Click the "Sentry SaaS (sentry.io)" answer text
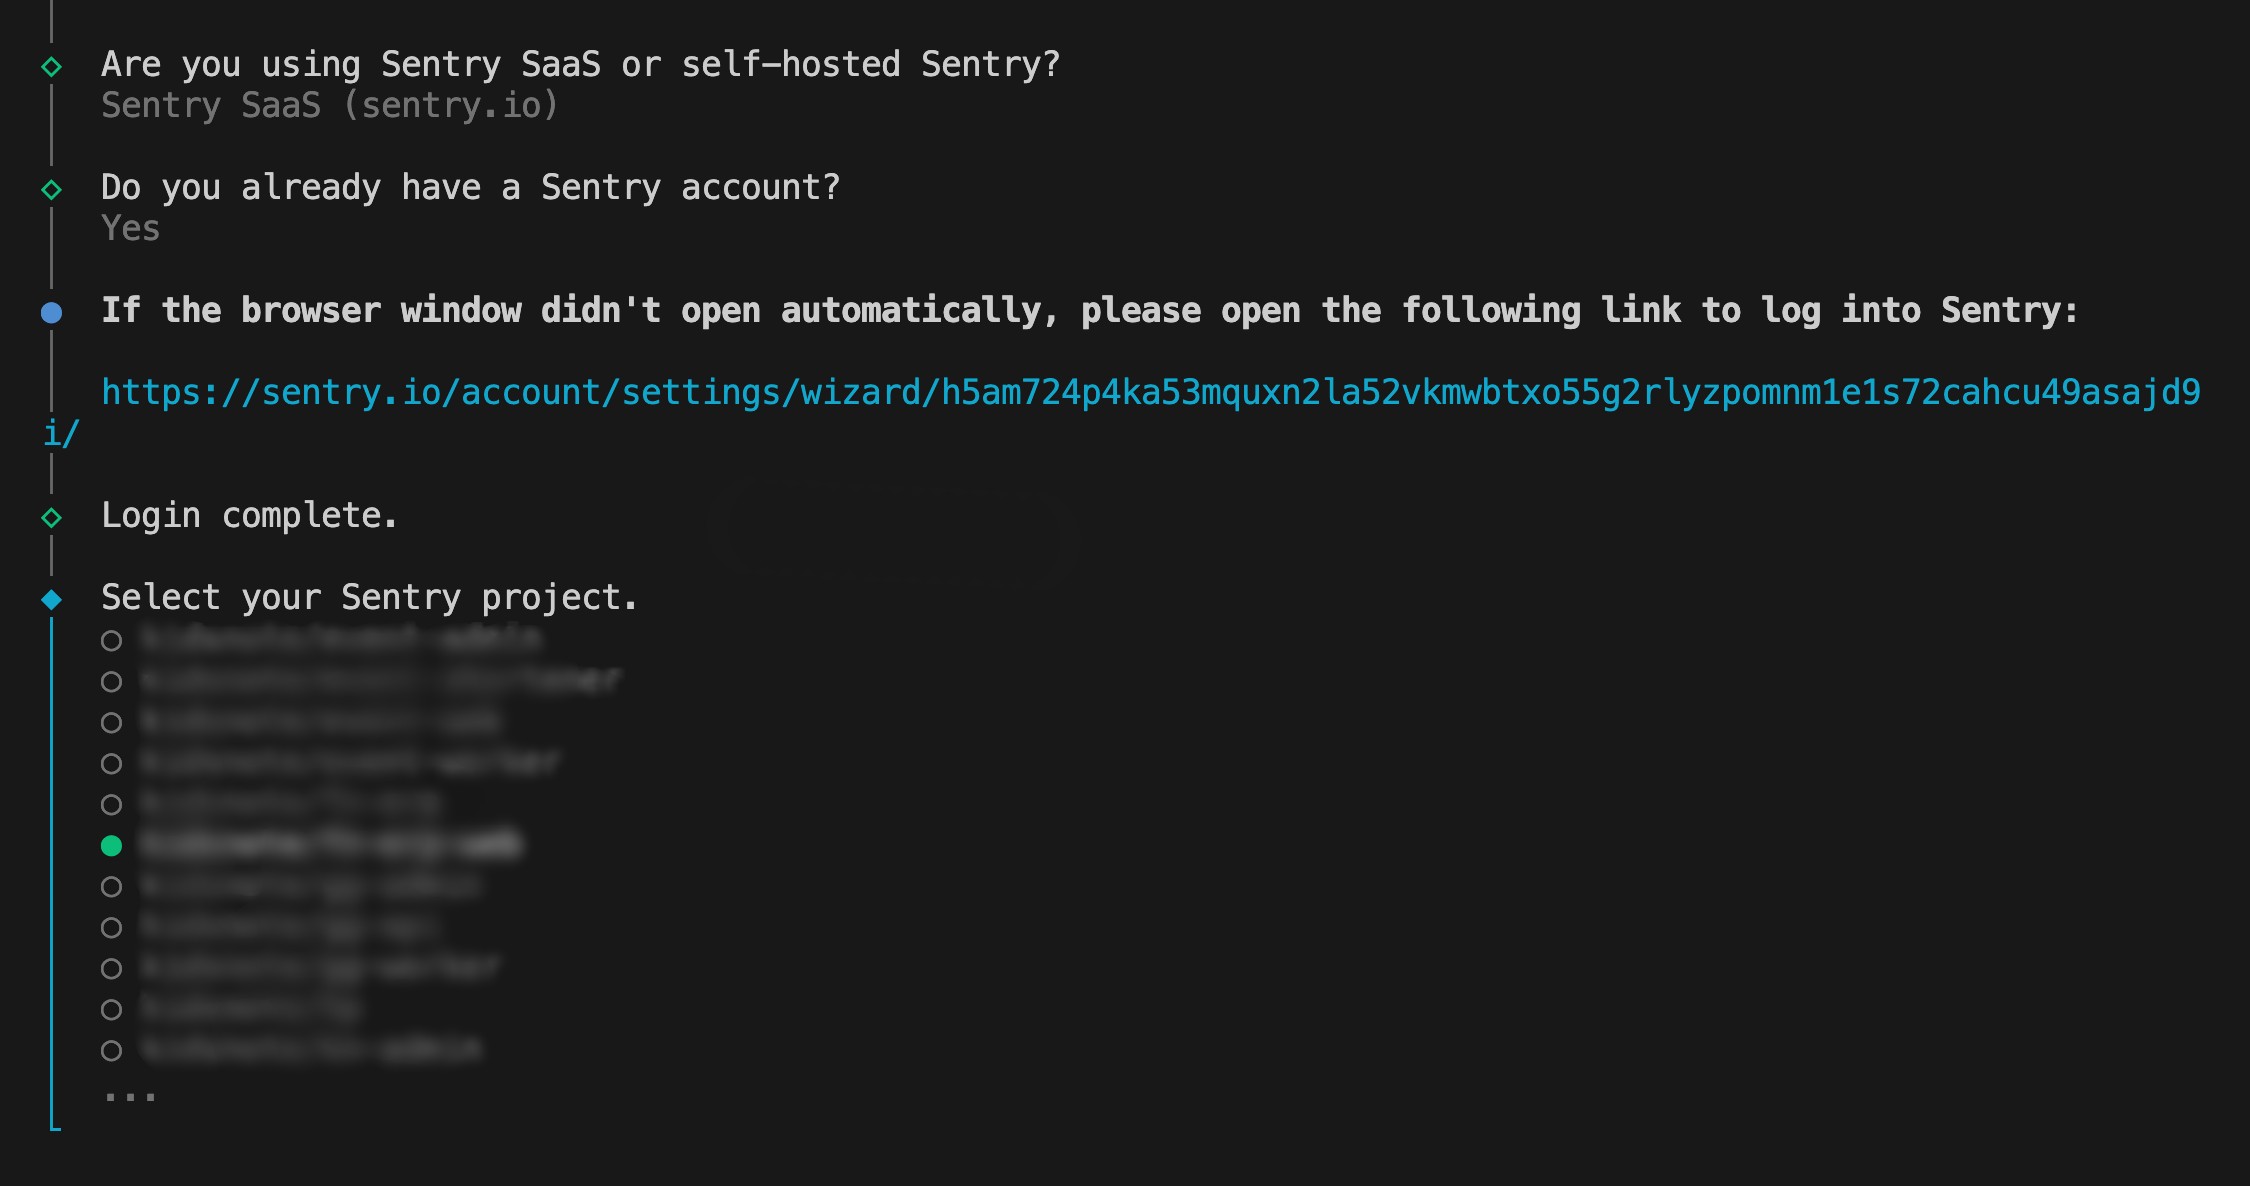The height and width of the screenshot is (1186, 2250). click(x=330, y=106)
